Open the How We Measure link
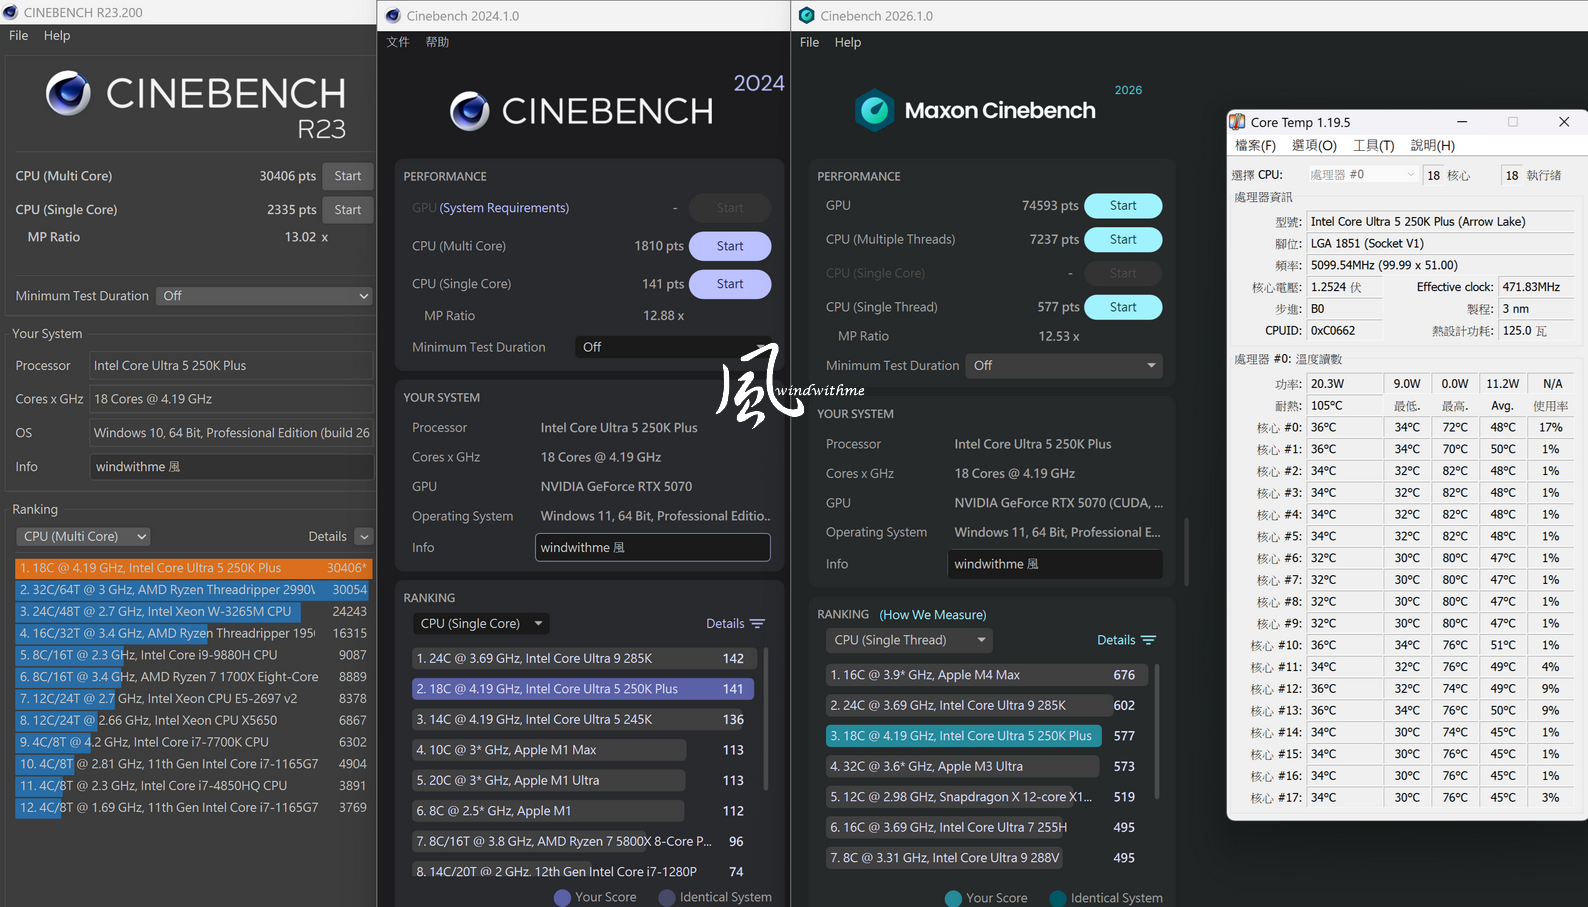Image resolution: width=1588 pixels, height=907 pixels. 932,615
